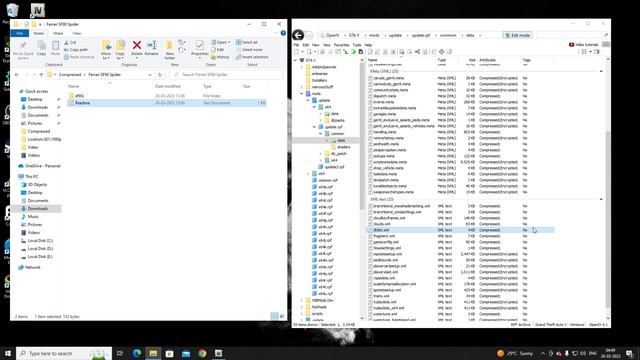Click the Rename icon in Explorer ribbon
Image resolution: width=640 pixels, height=360 pixels.
click(x=151, y=48)
